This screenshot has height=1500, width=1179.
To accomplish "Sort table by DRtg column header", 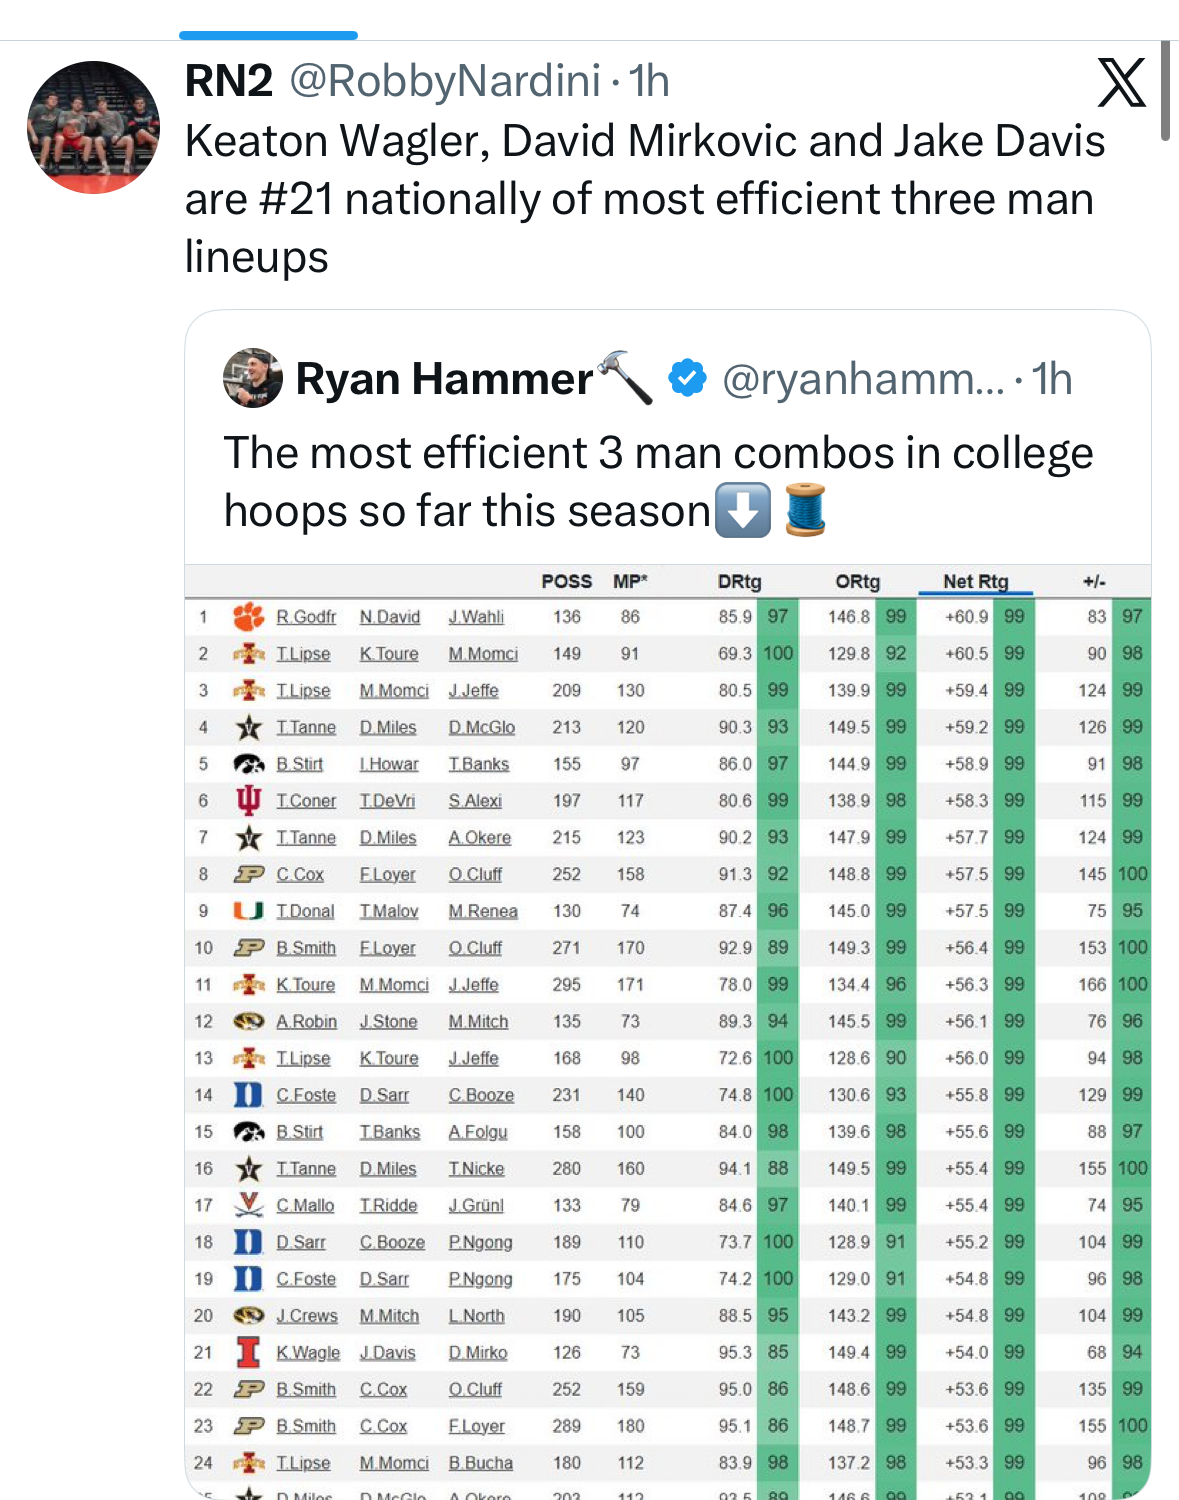I will click(739, 581).
